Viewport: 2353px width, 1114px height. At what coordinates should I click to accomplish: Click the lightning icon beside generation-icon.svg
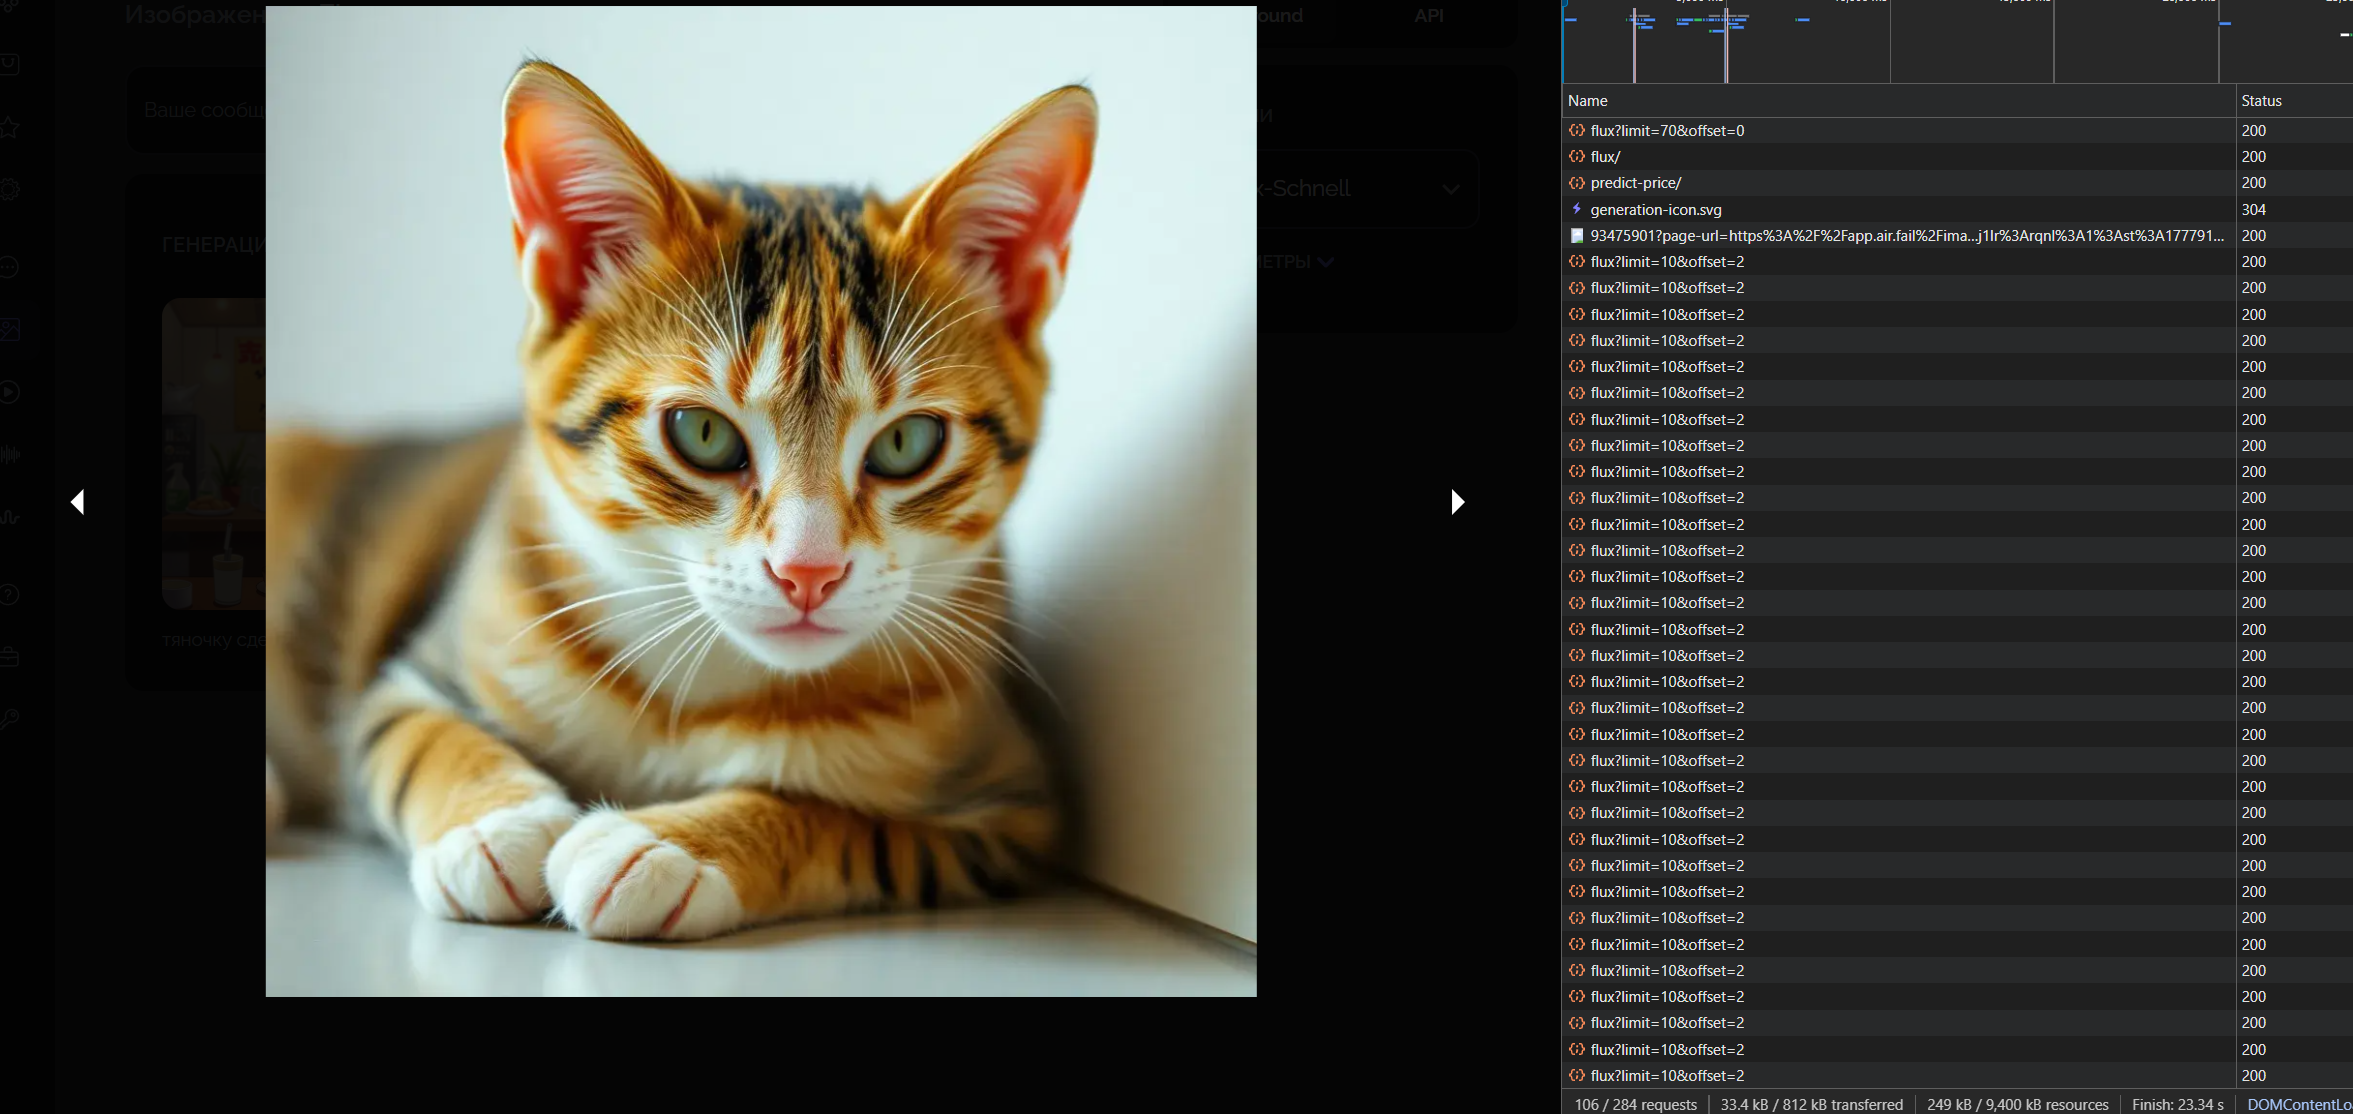tap(1577, 209)
